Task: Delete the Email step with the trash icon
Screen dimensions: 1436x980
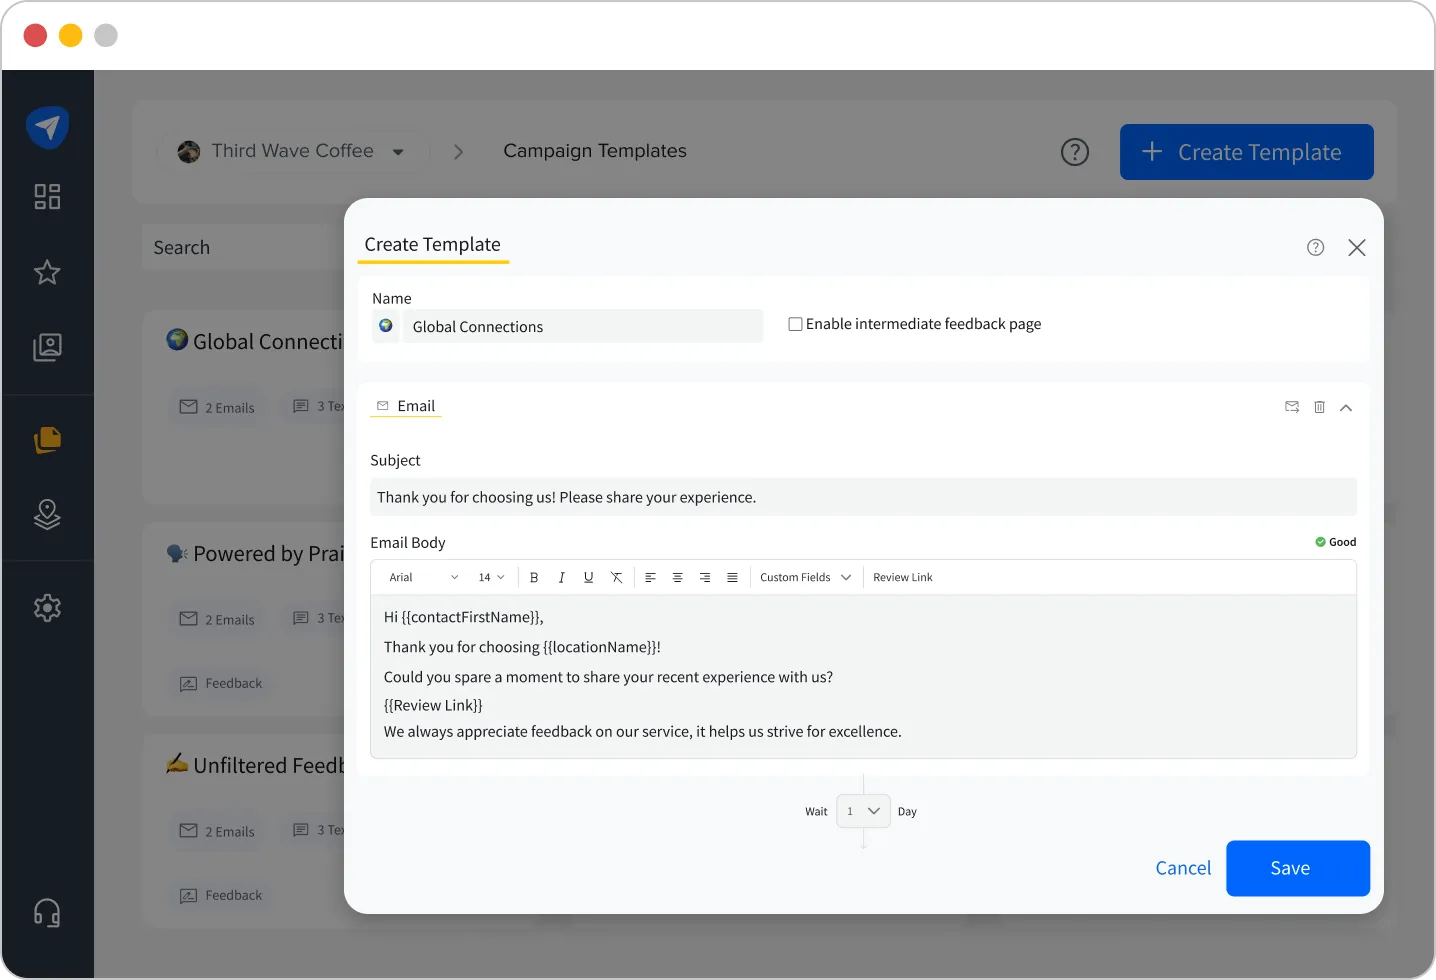Action: [x=1319, y=407]
